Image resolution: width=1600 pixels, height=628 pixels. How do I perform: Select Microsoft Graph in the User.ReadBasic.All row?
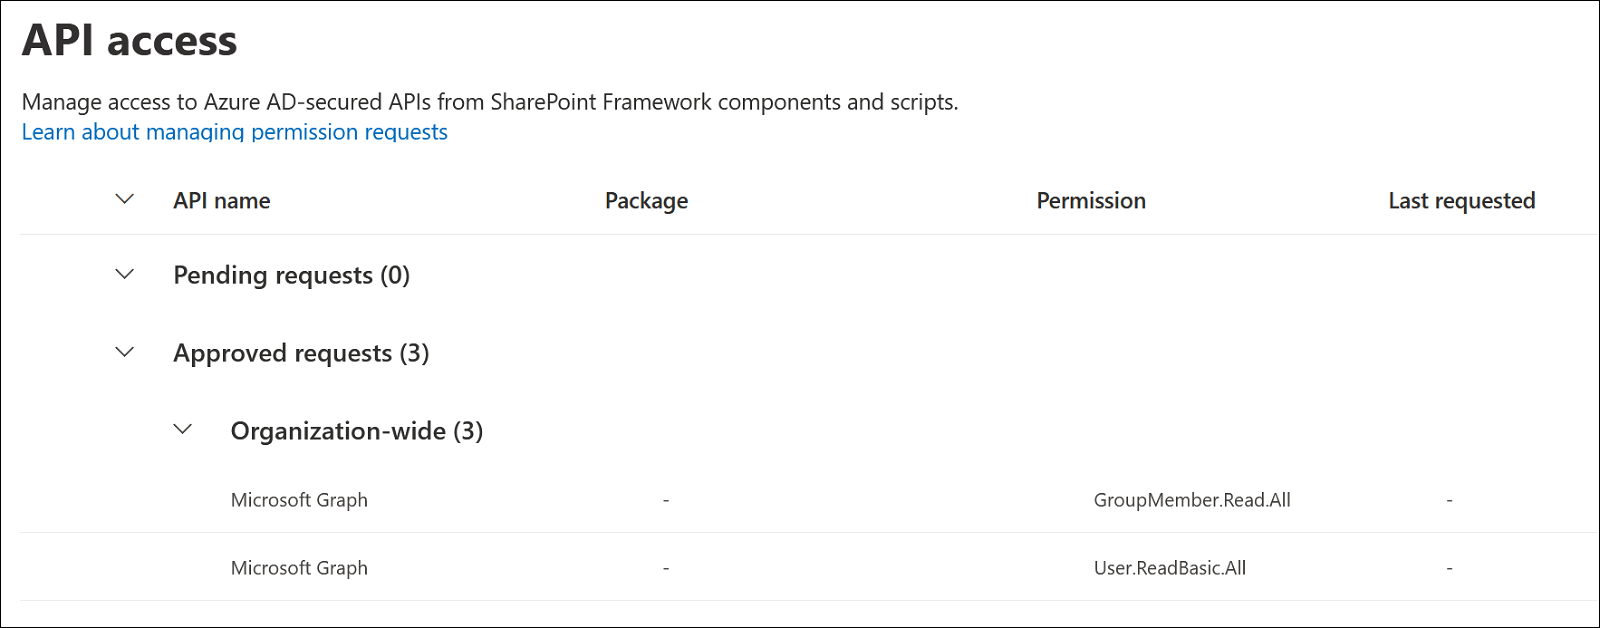pos(299,568)
